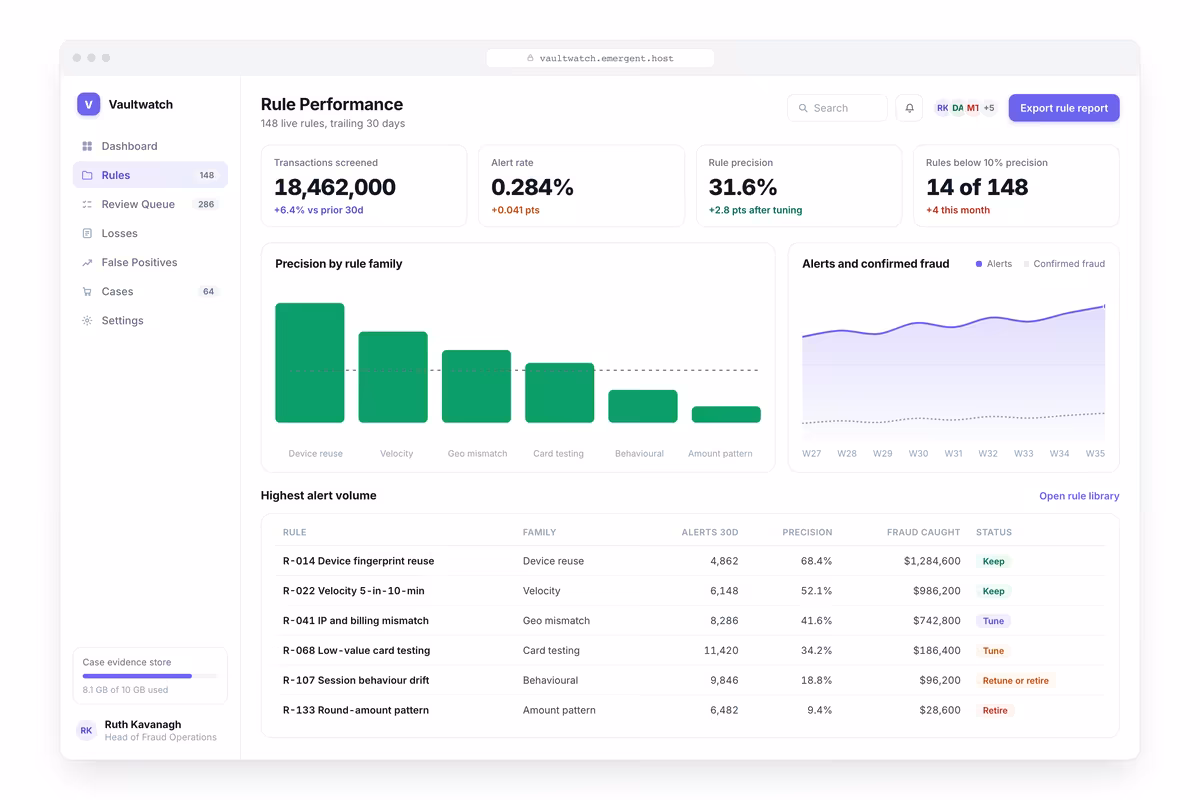Click the RK avatar in header
Image resolution: width=1200 pixels, height=800 pixels.
tap(942, 108)
